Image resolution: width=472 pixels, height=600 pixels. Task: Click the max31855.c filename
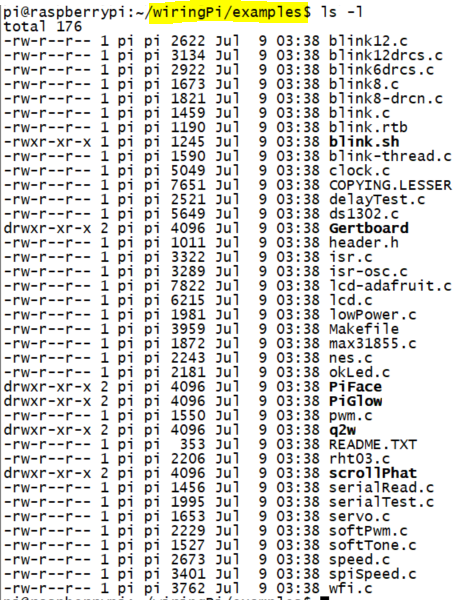tap(373, 344)
